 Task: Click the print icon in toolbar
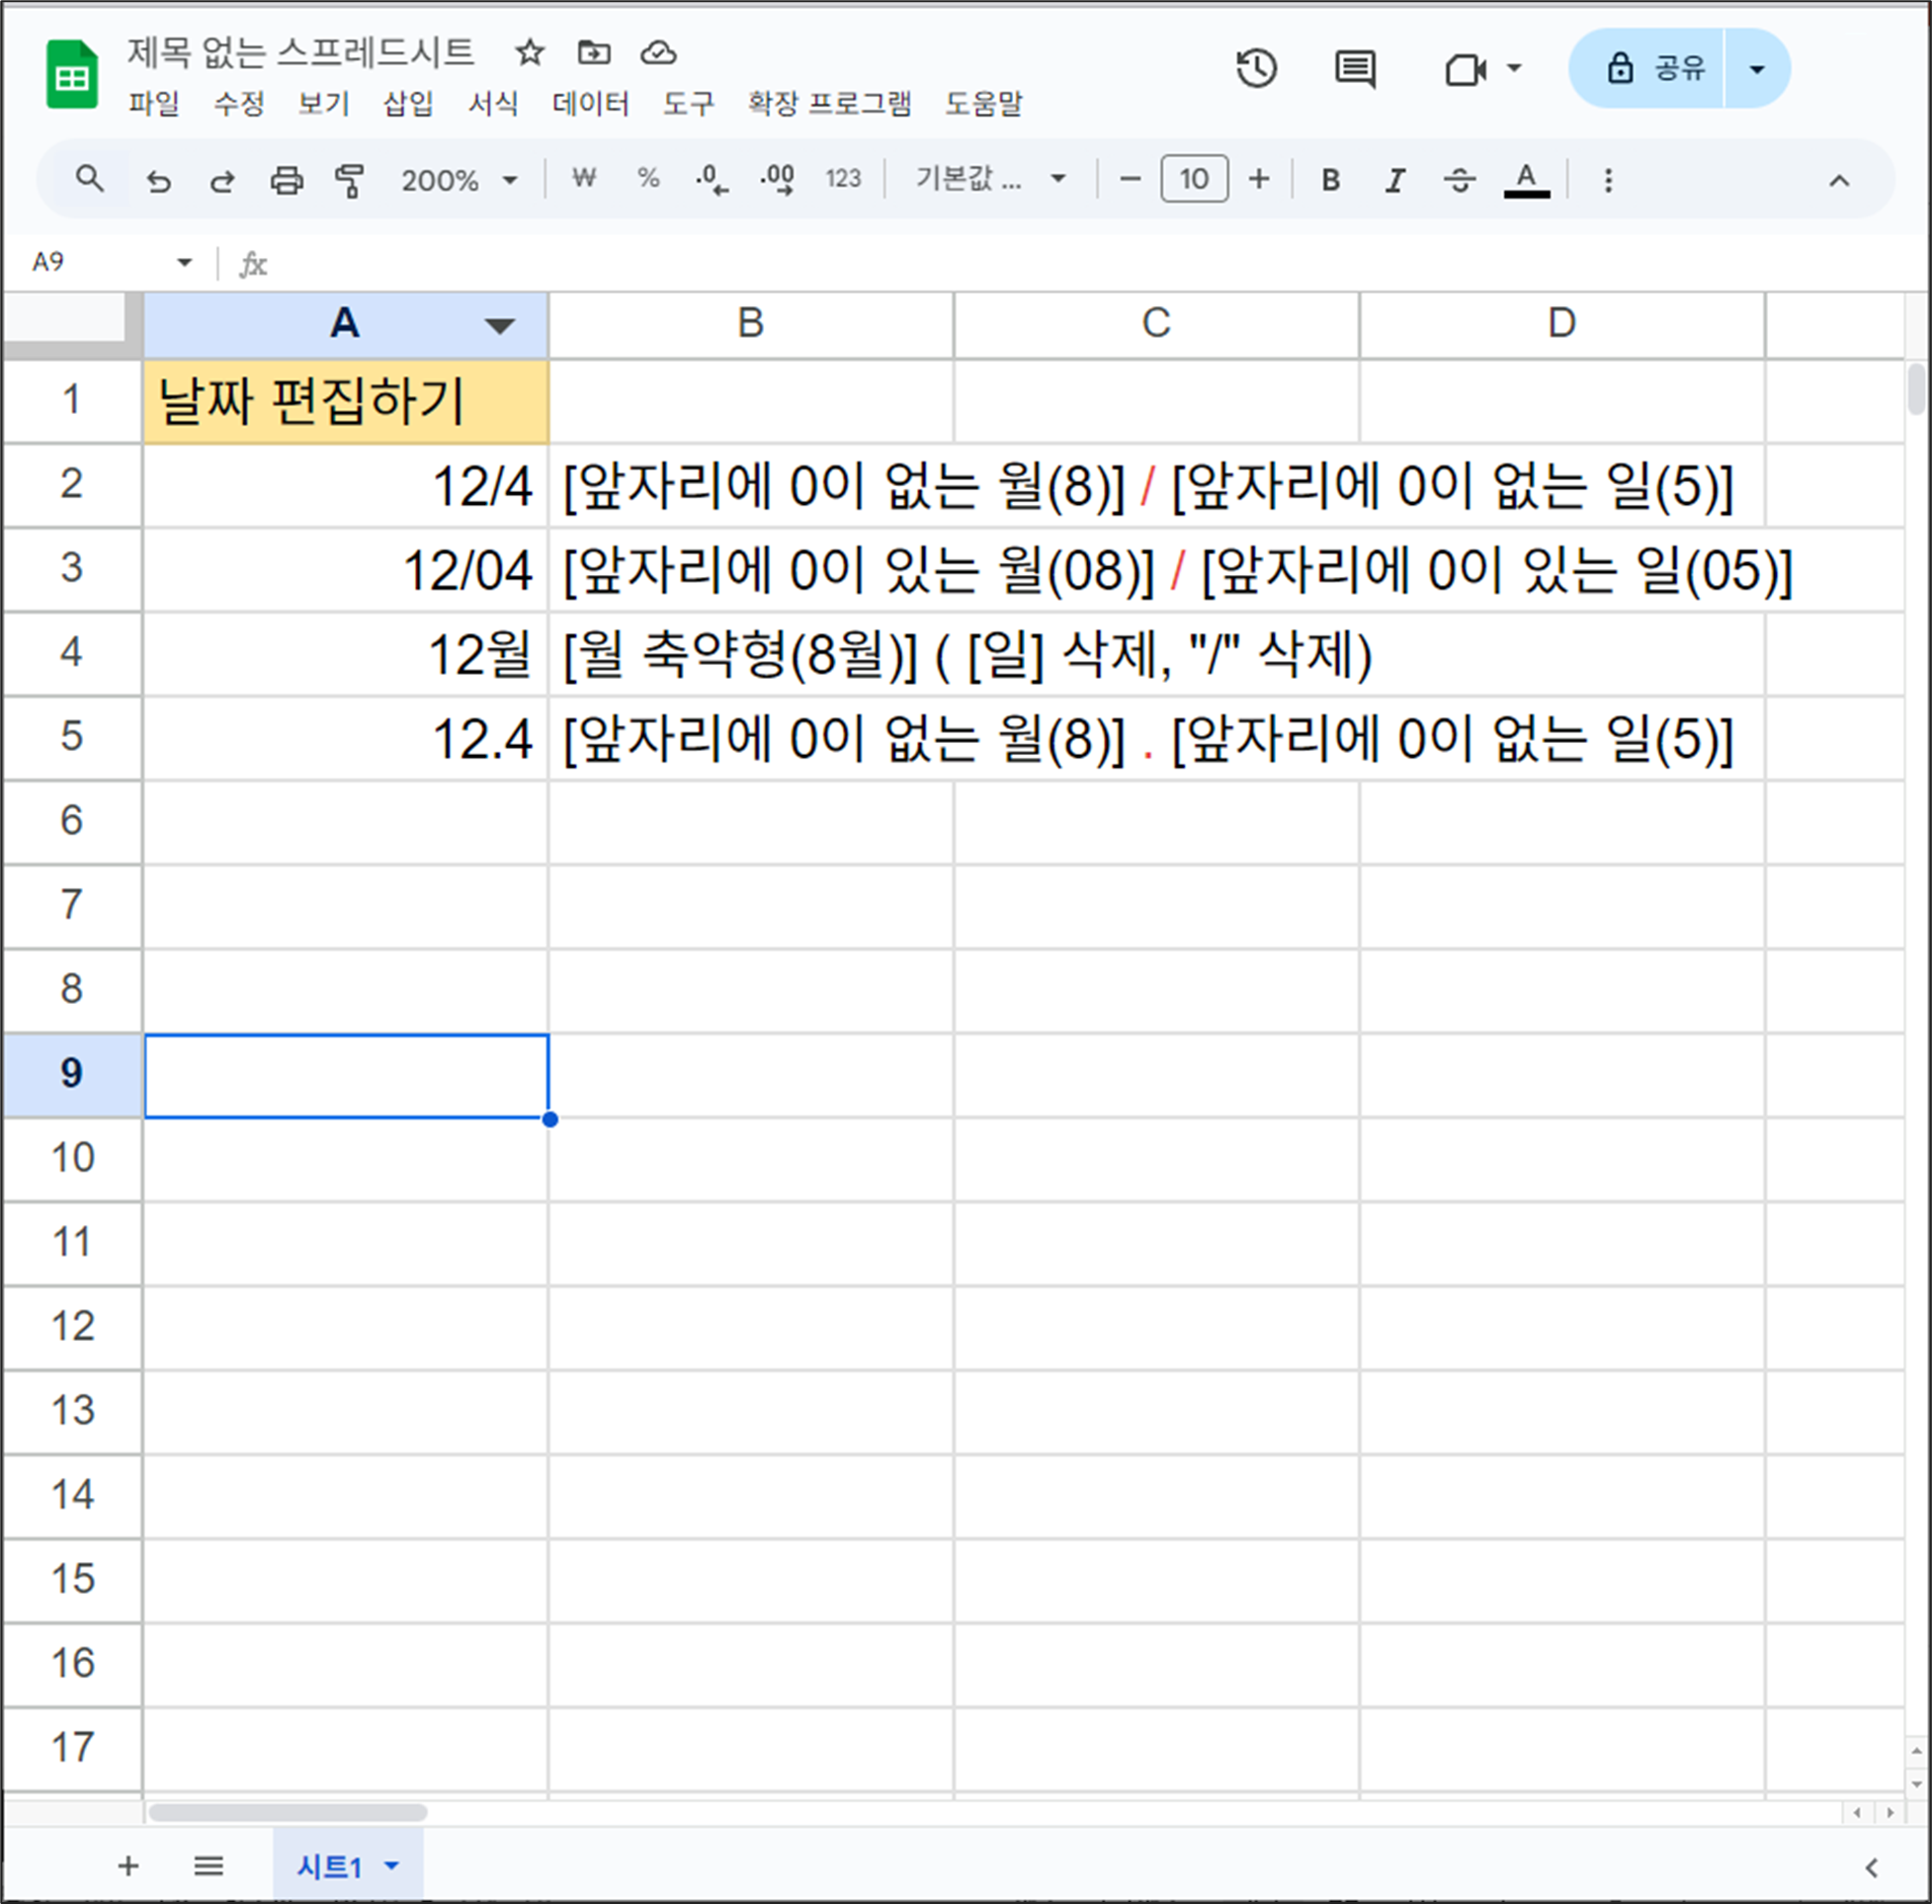286,180
